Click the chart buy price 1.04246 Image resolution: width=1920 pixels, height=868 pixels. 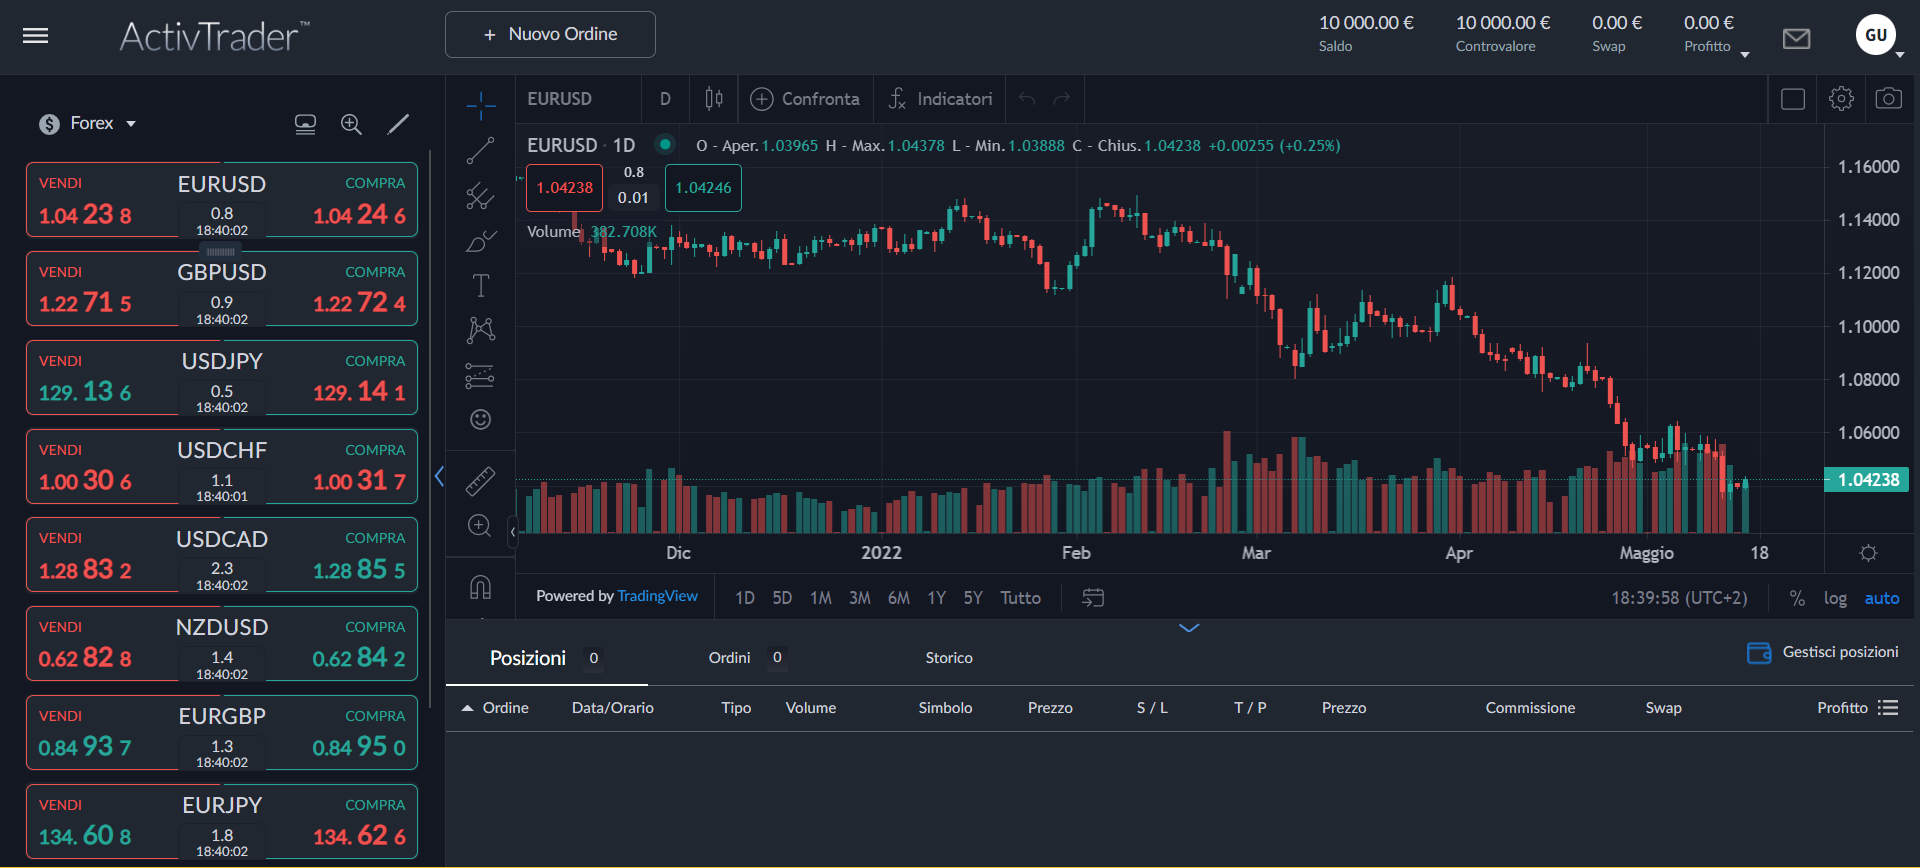tap(703, 188)
